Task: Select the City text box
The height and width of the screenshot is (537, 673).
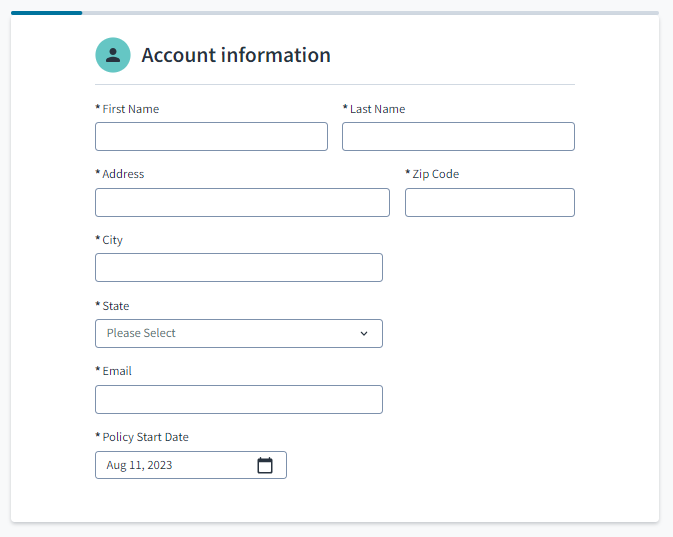Action: click(x=239, y=267)
